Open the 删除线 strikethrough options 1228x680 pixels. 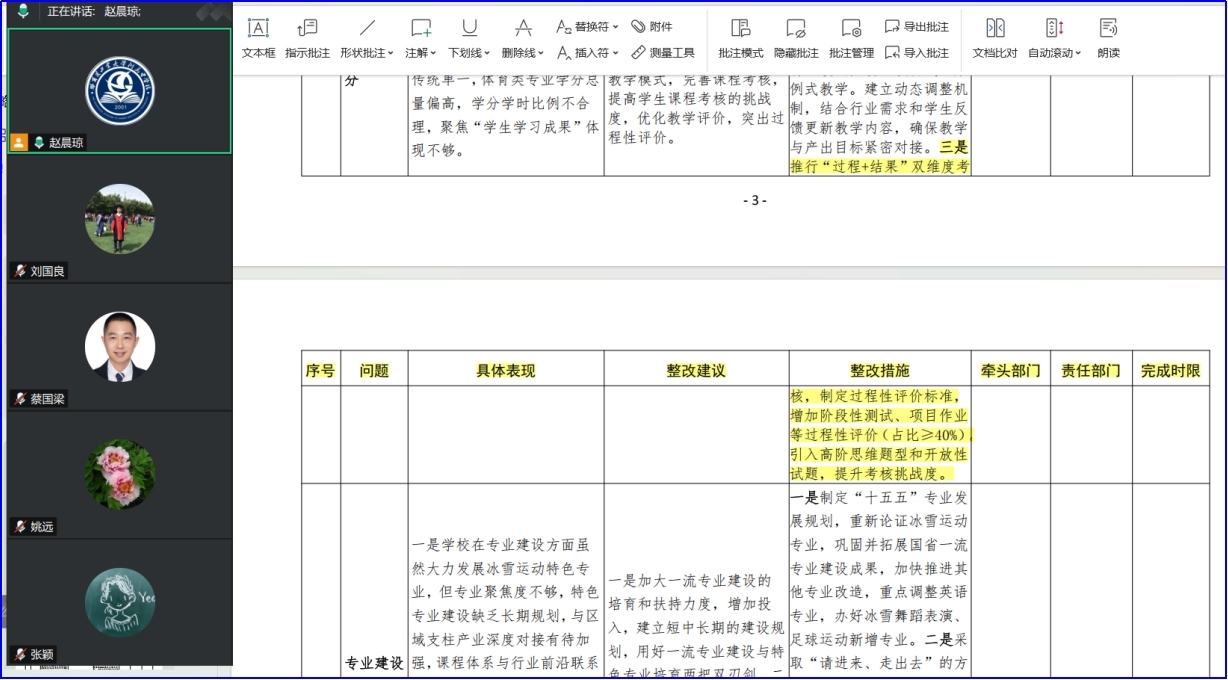pyautogui.click(x=523, y=38)
